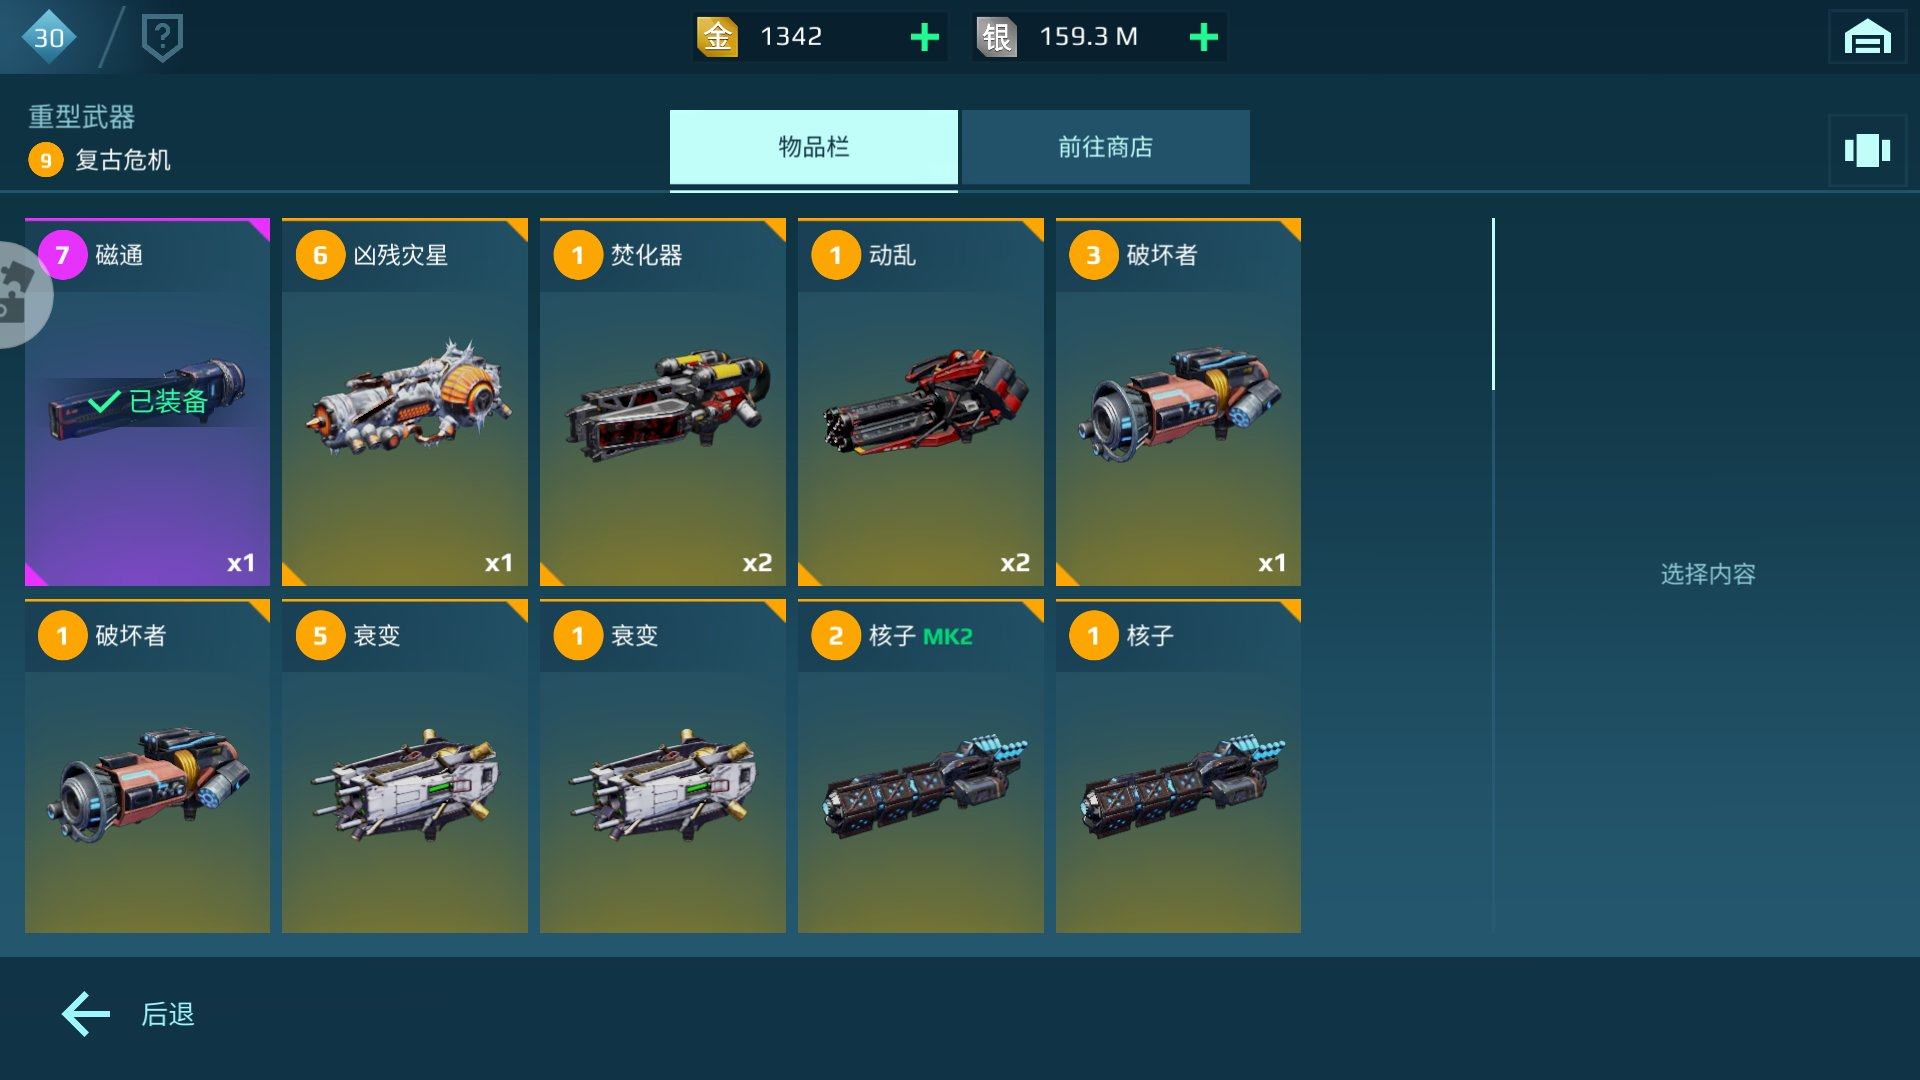1920x1080 pixels.
Task: Pick the 动乱 weapon card
Action: [921, 402]
